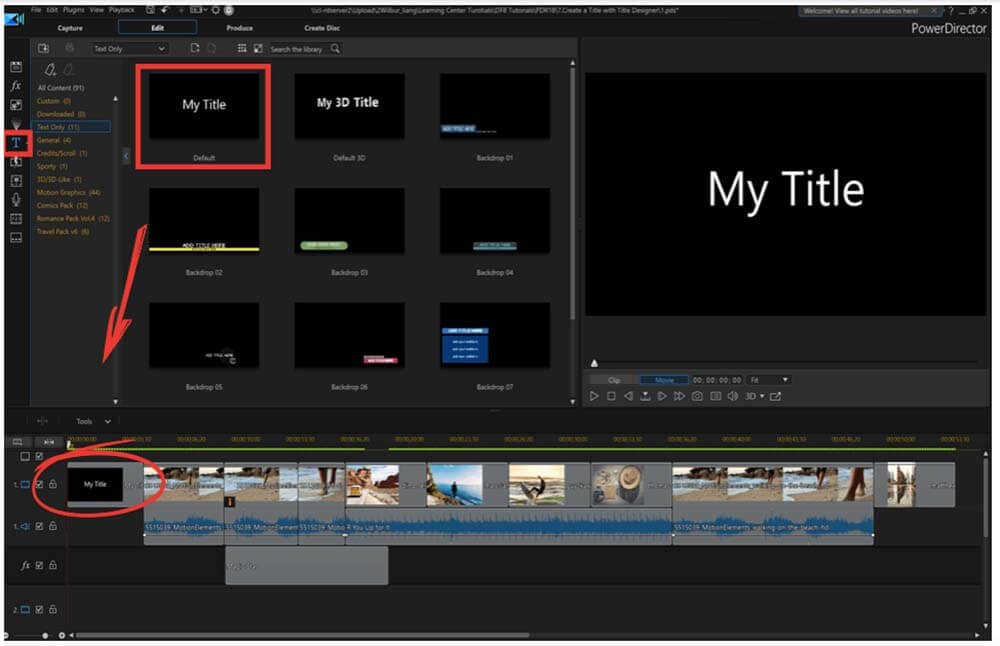Lock the fx effect track
1000x646 pixels.
tap(53, 565)
